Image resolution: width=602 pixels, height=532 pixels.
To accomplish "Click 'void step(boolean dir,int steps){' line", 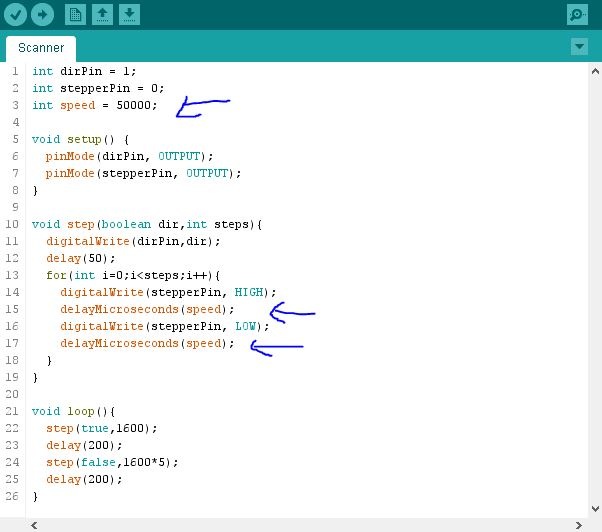I will pos(147,224).
